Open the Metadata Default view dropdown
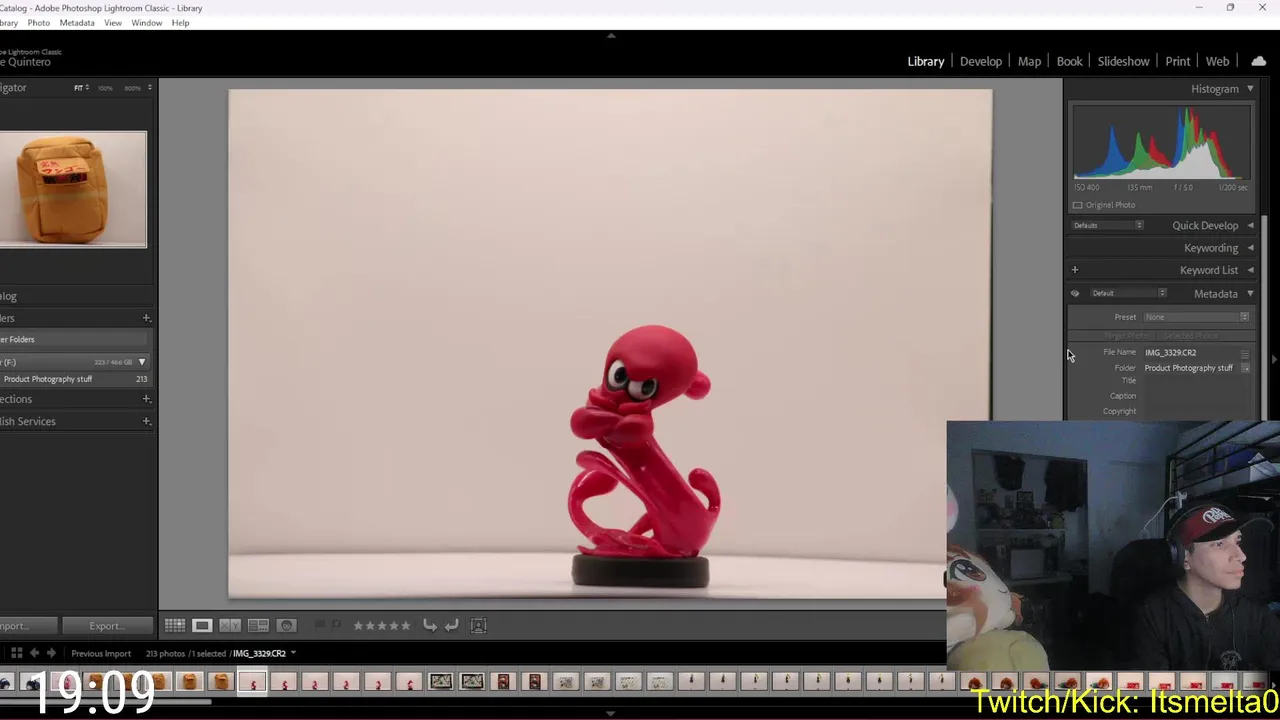The image size is (1280, 720). coord(1128,293)
